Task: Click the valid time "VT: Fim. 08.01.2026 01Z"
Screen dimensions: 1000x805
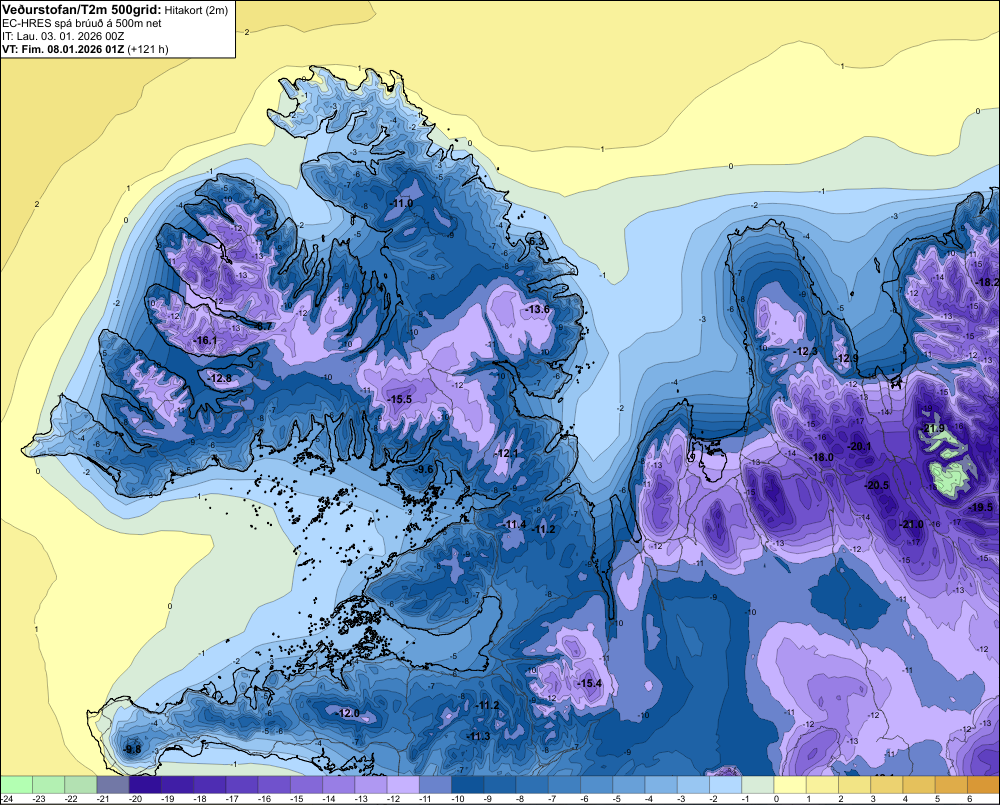Action: click(x=63, y=49)
